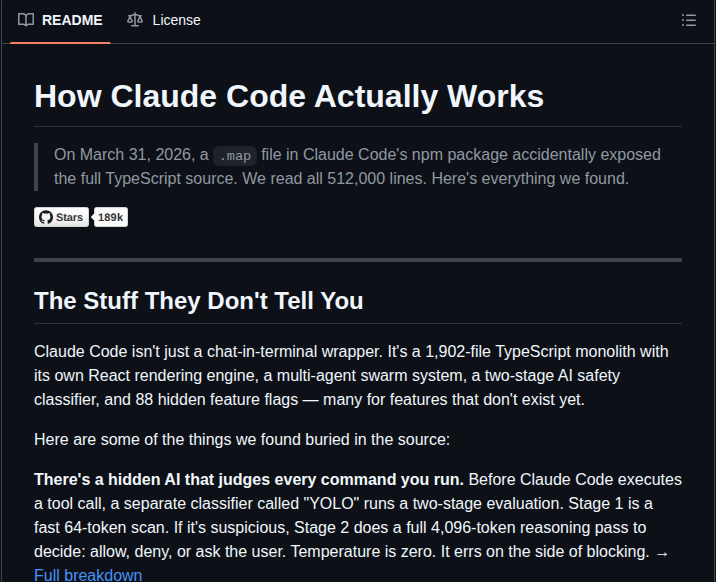Viewport: 716px width, 582px height.
Task: Open the README tab
Action: click(x=60, y=20)
